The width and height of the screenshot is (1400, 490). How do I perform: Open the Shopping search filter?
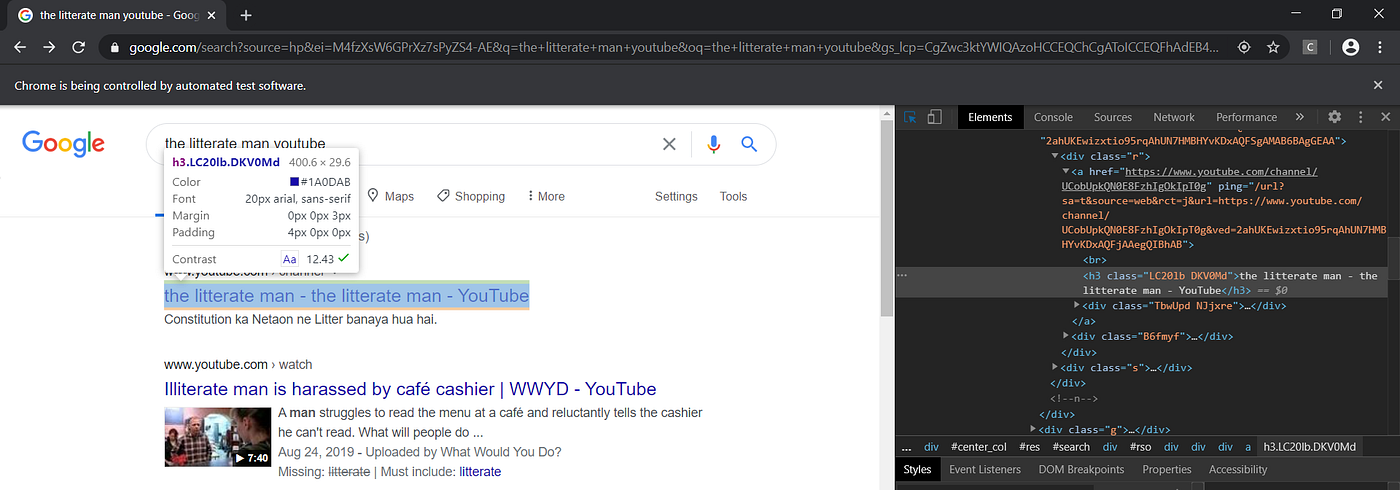(471, 196)
